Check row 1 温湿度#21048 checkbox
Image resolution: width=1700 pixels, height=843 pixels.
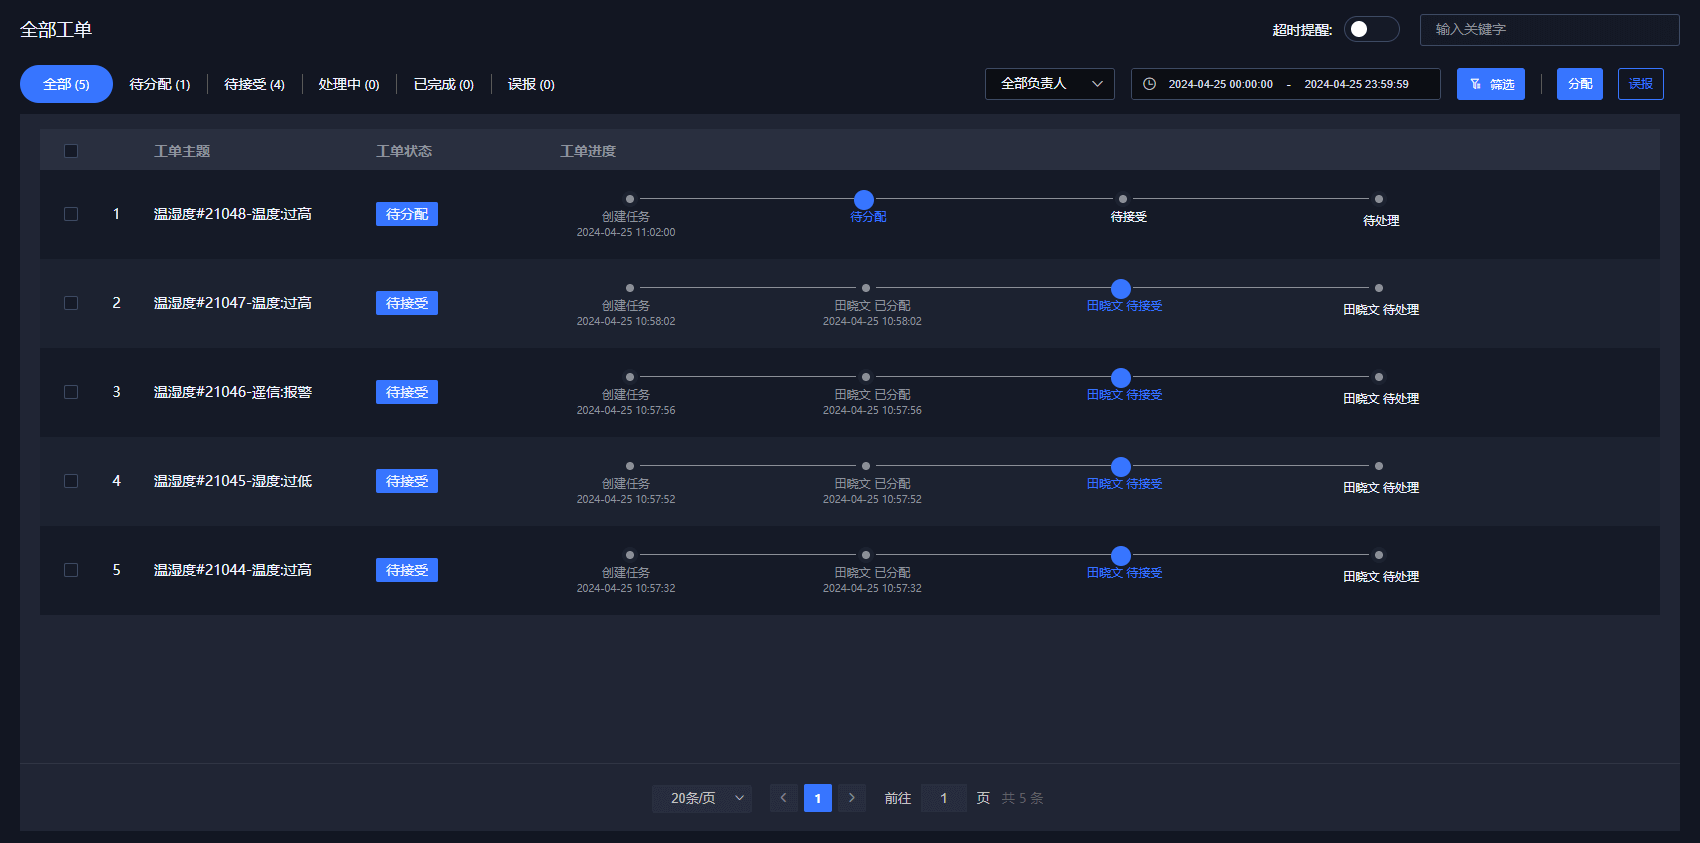[71, 214]
